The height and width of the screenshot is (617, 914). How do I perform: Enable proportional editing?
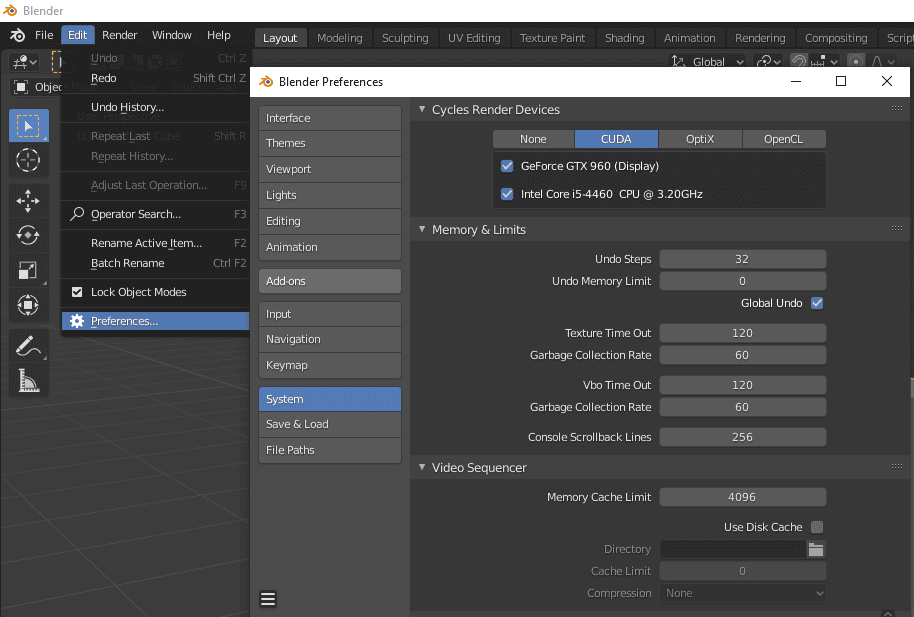pos(857,60)
